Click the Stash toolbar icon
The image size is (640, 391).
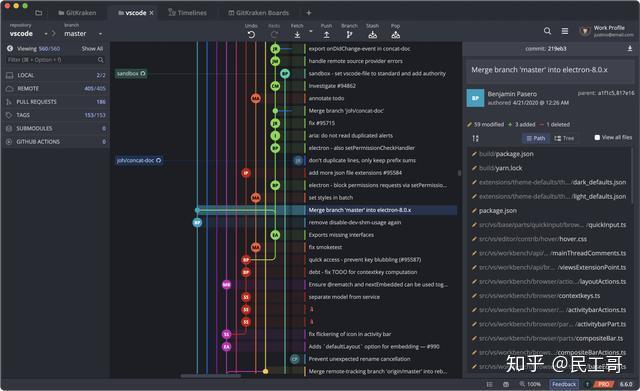(x=372, y=35)
